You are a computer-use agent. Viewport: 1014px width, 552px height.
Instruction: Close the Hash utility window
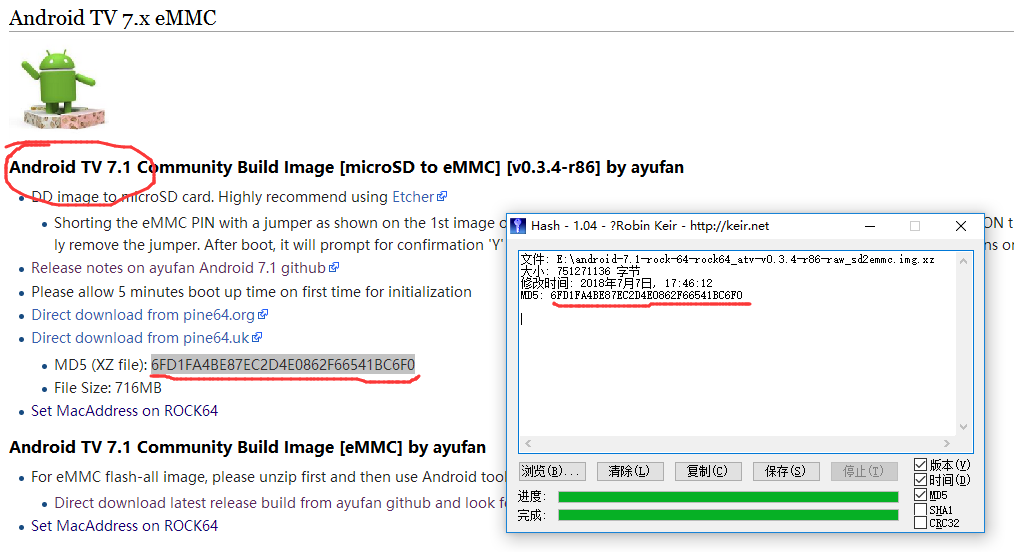pyautogui.click(x=961, y=226)
